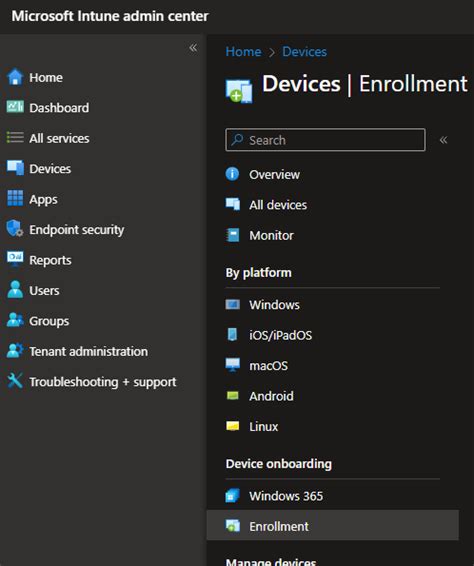Click the Overview info icon

pos(232,174)
